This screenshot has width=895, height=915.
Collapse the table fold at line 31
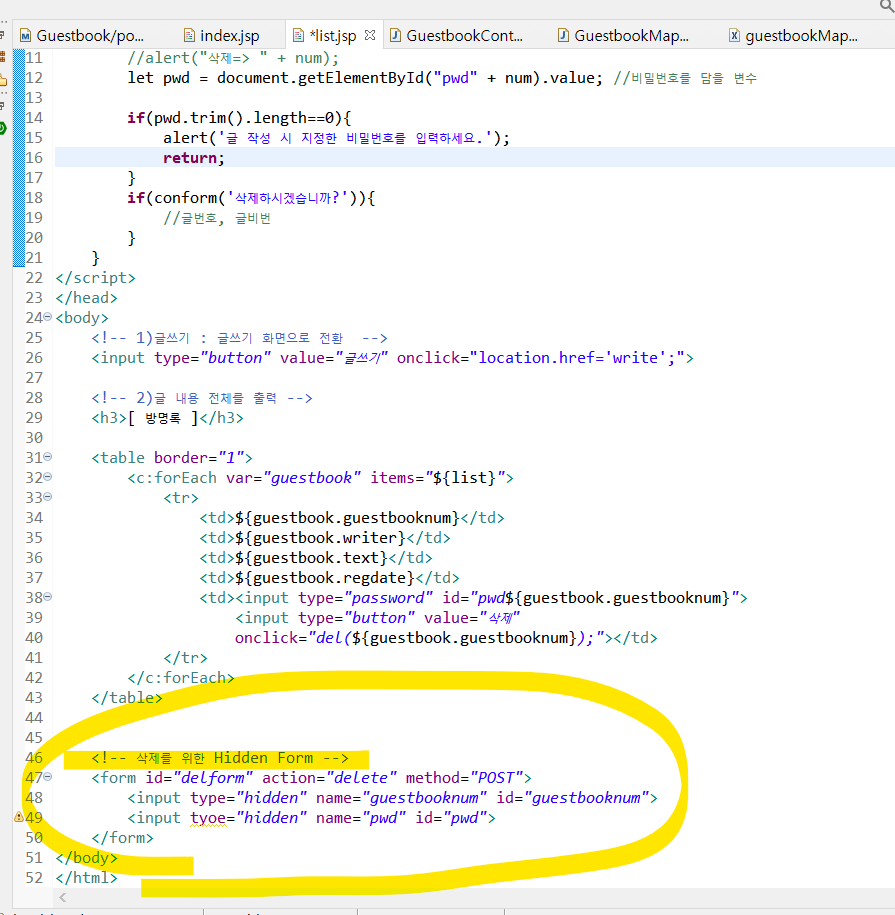pos(48,457)
